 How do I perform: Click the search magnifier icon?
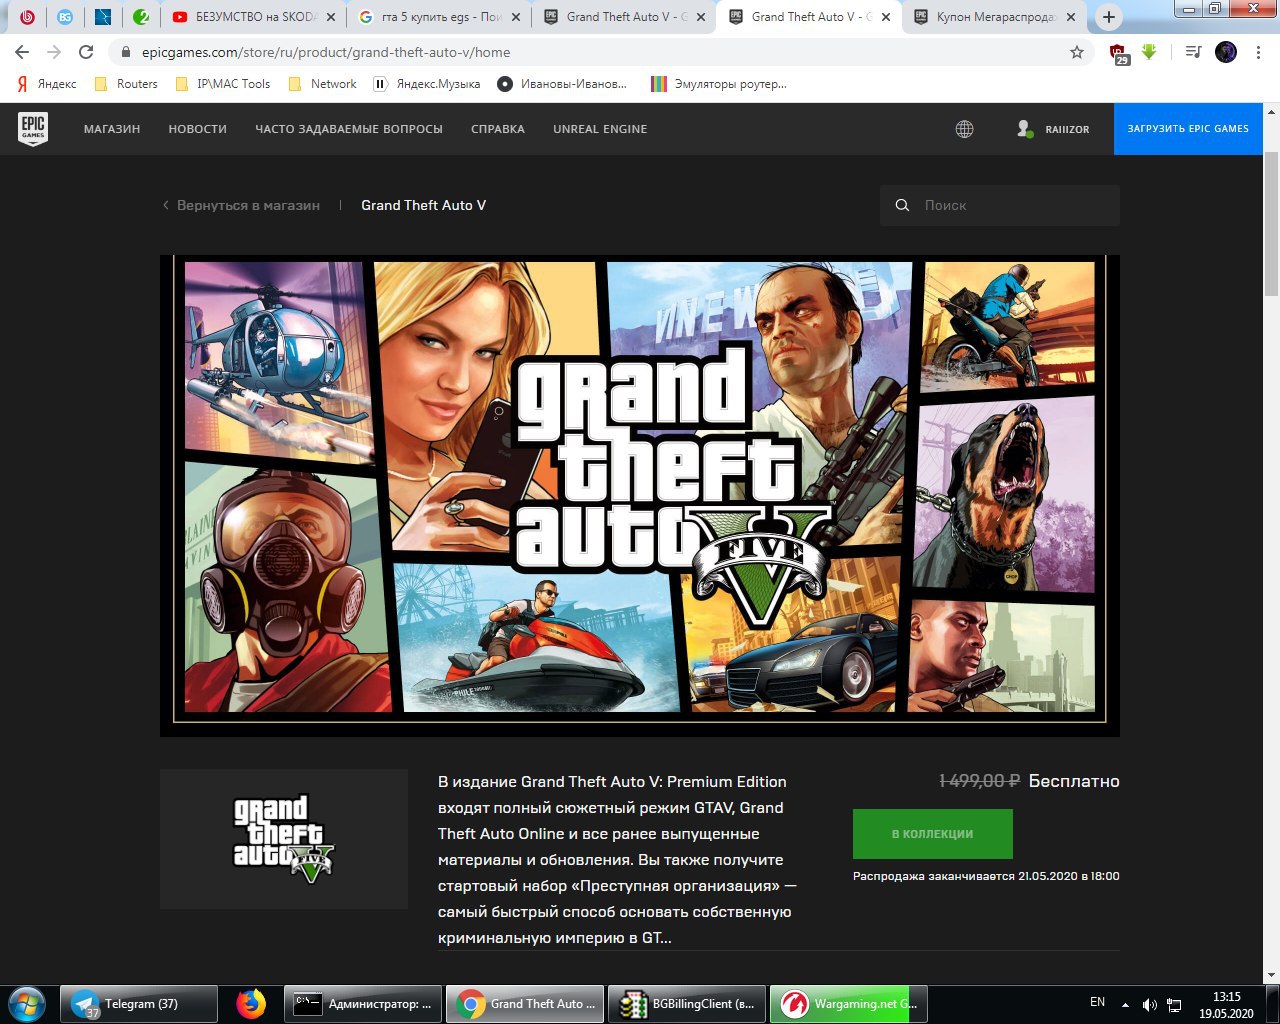(902, 205)
